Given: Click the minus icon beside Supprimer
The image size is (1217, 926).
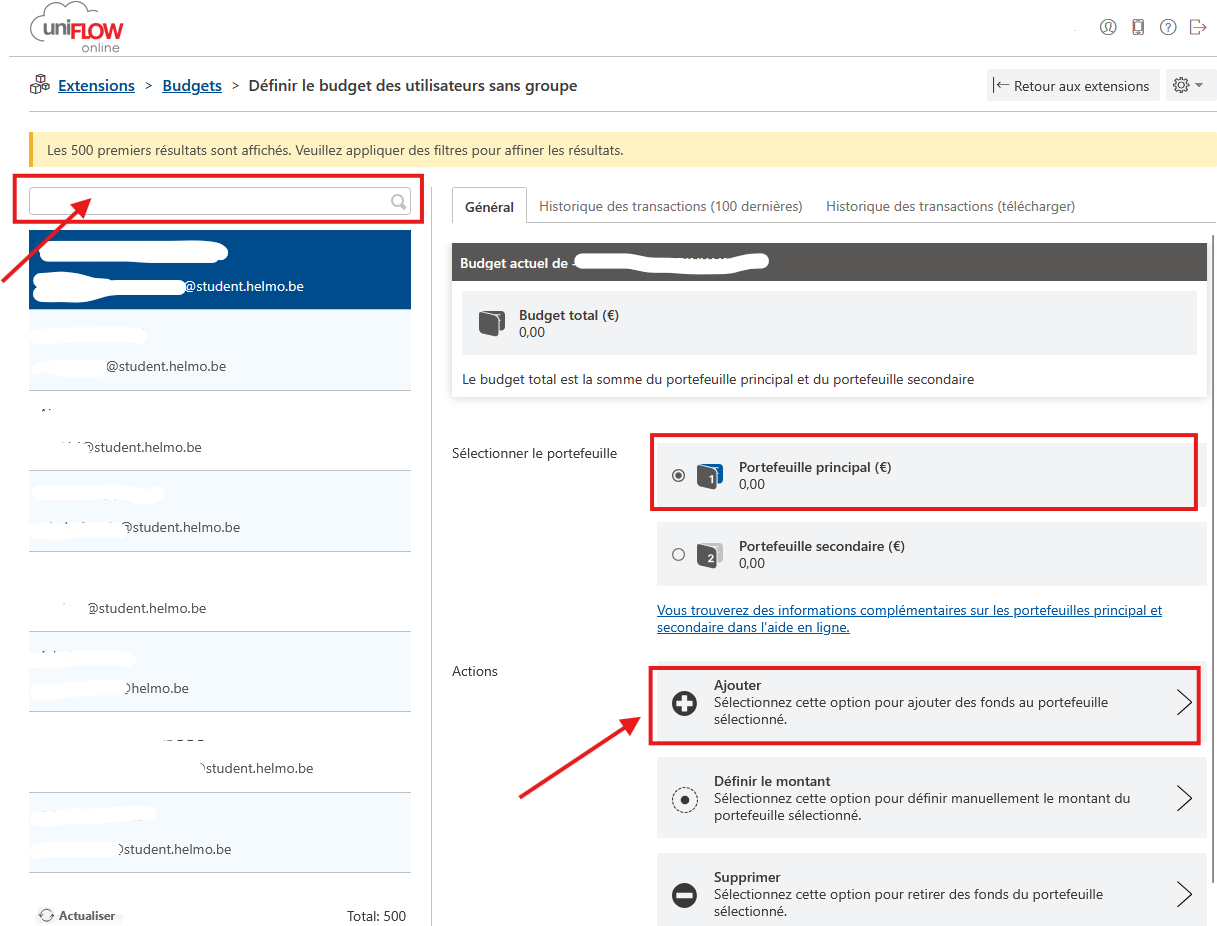Looking at the screenshot, I should [x=684, y=895].
